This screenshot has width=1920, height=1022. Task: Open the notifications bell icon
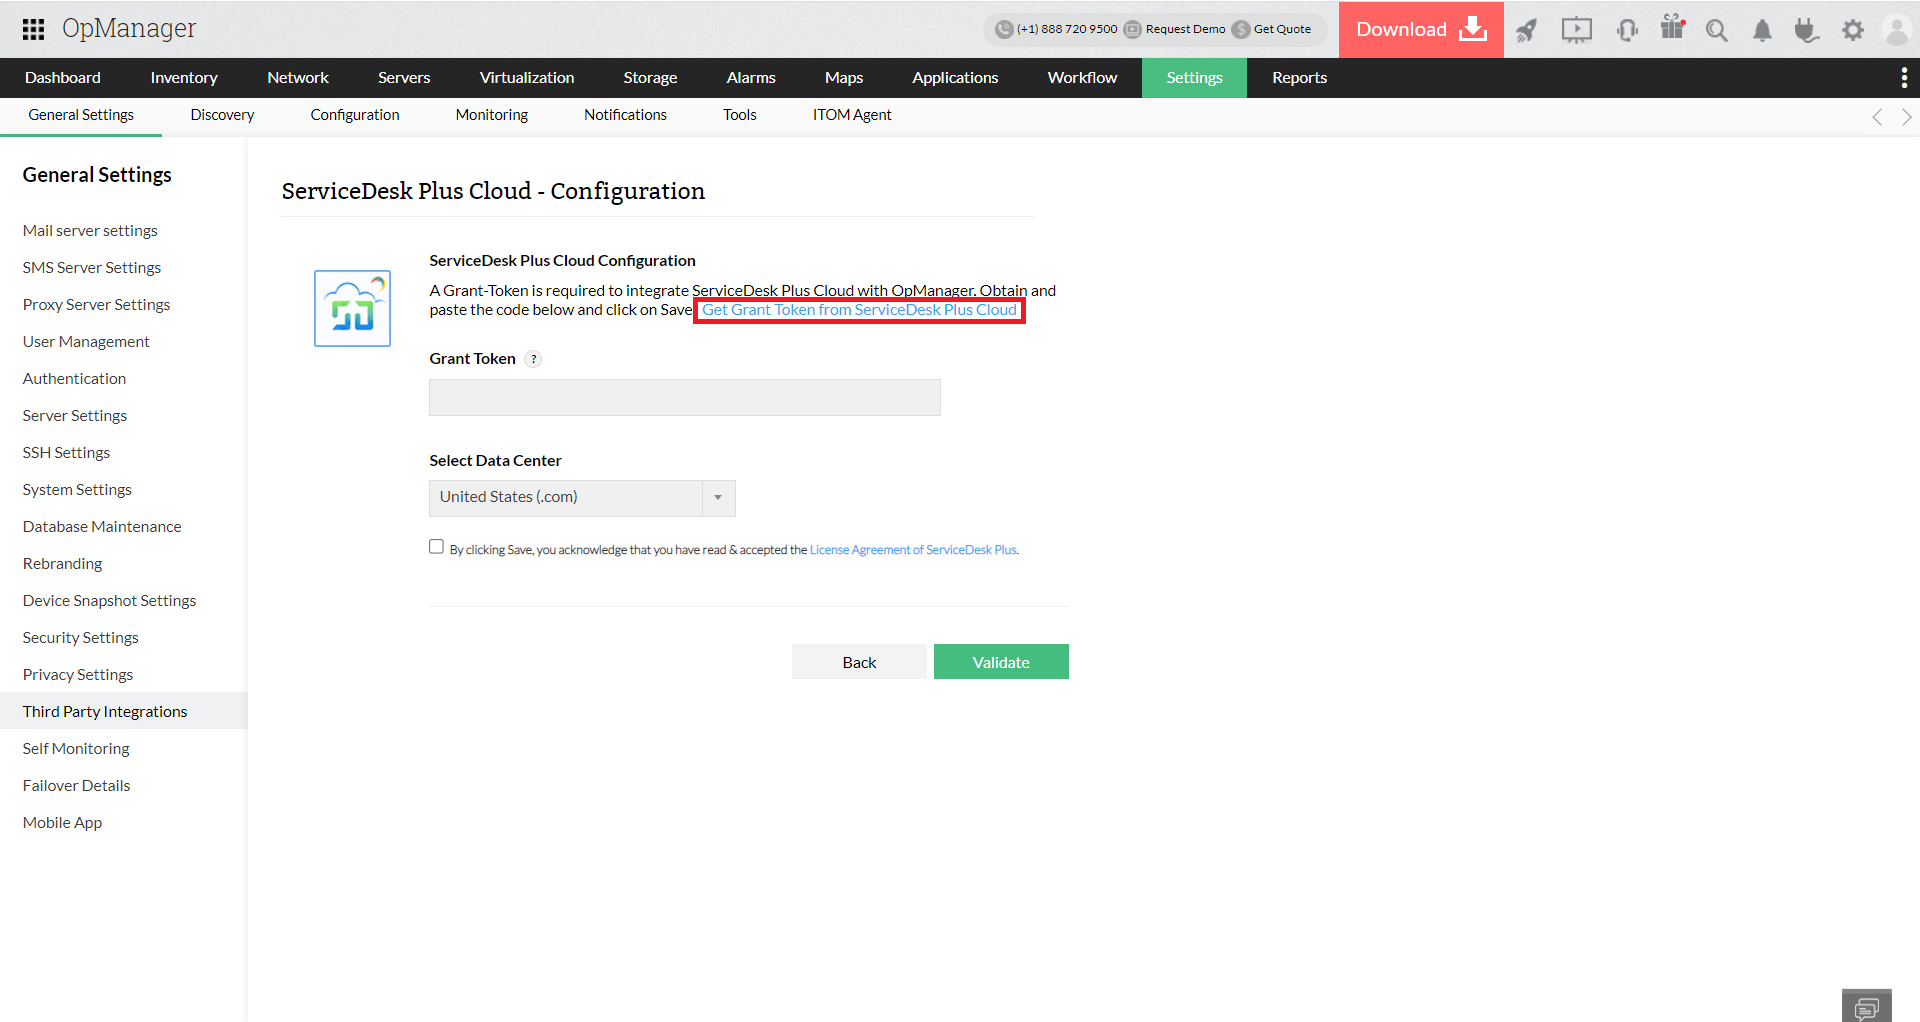coord(1762,30)
